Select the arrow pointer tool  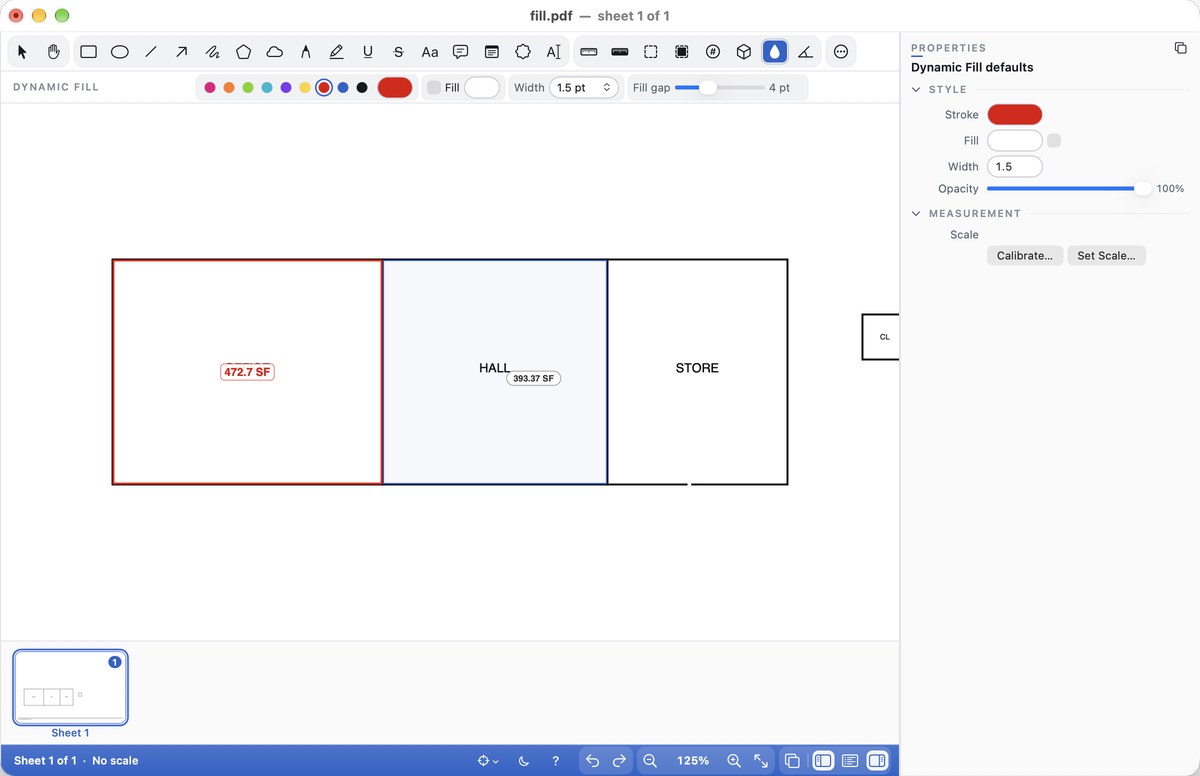tap(23, 51)
